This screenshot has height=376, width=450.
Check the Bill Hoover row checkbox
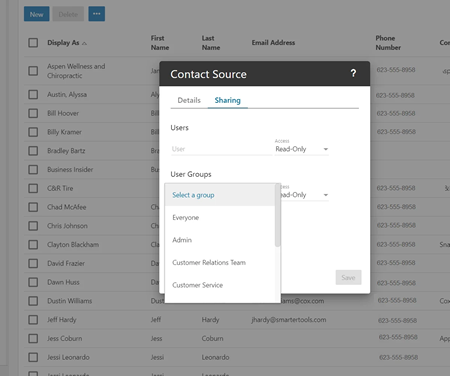(x=33, y=113)
